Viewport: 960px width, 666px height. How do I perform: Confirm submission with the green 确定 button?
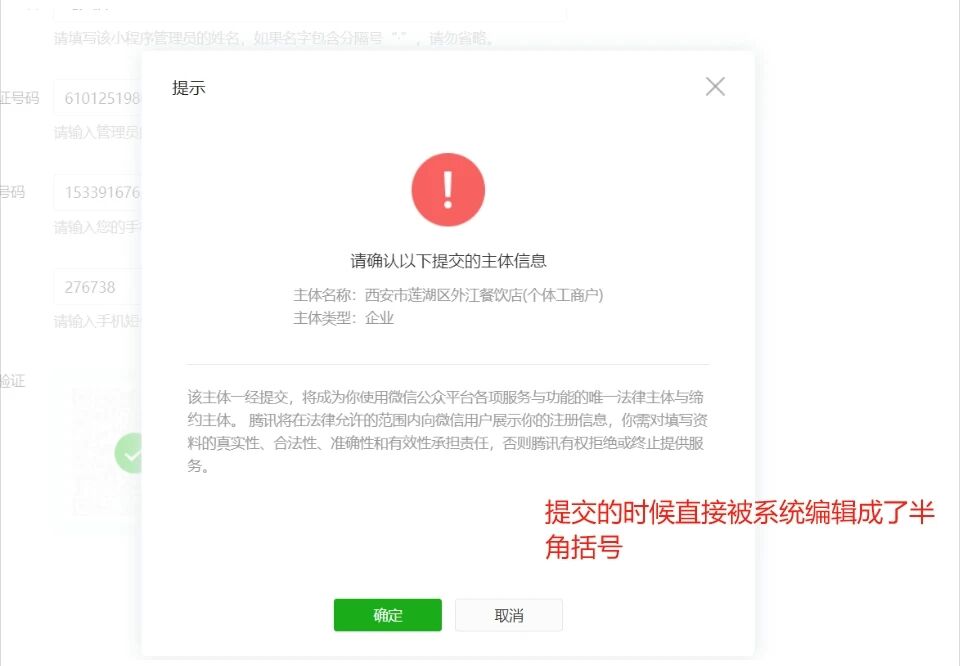tap(388, 615)
